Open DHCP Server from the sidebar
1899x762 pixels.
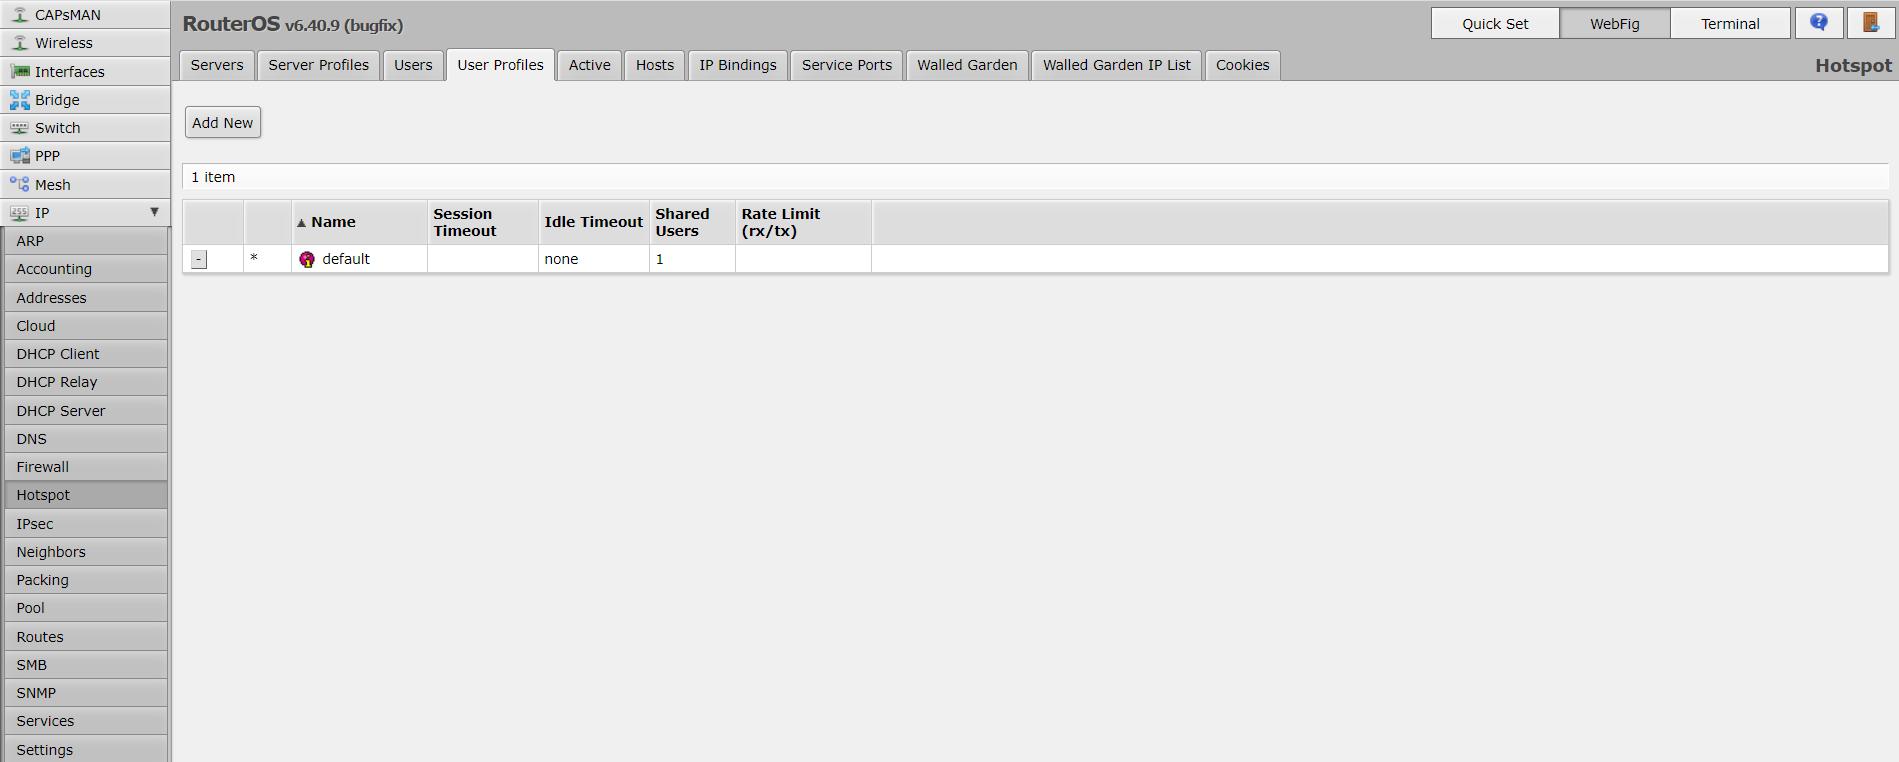click(x=61, y=411)
